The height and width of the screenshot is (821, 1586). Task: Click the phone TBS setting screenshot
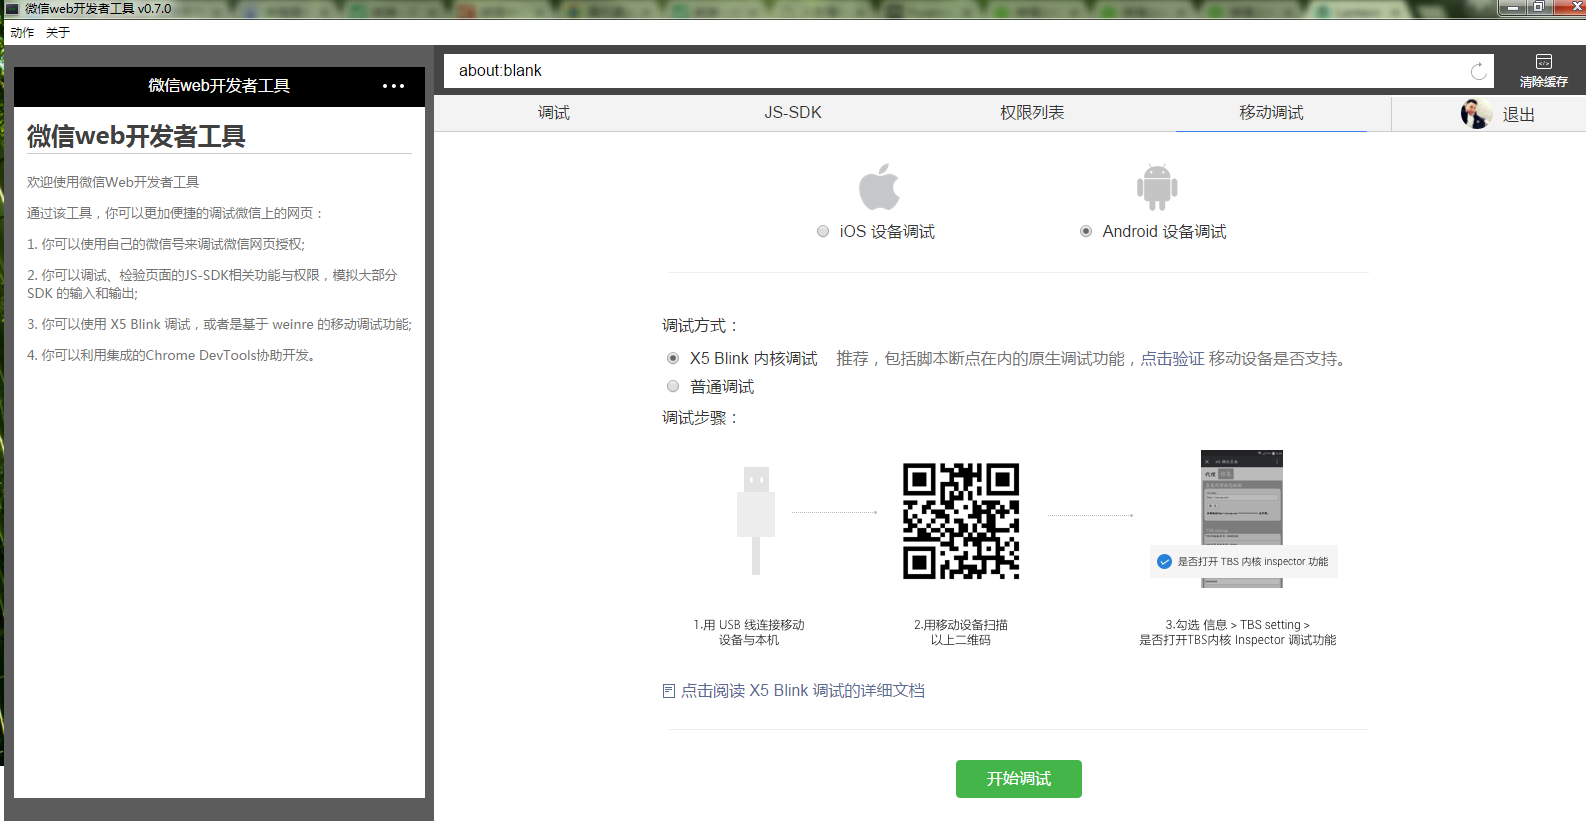tap(1242, 518)
